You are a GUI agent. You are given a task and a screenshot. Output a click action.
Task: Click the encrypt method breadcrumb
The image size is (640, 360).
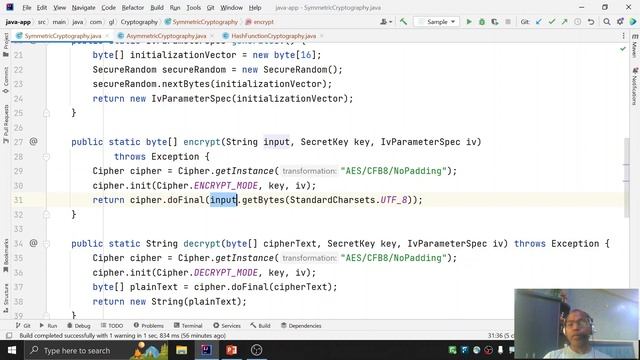click(x=260, y=22)
